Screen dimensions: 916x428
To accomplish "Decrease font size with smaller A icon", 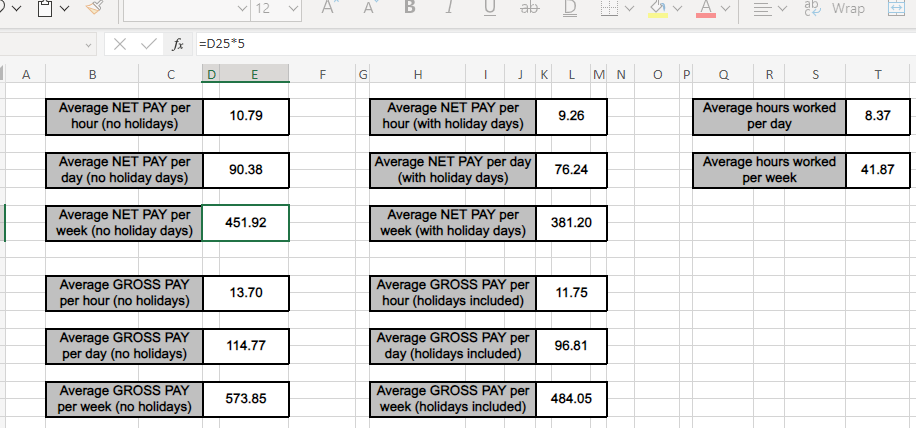I will tap(369, 9).
